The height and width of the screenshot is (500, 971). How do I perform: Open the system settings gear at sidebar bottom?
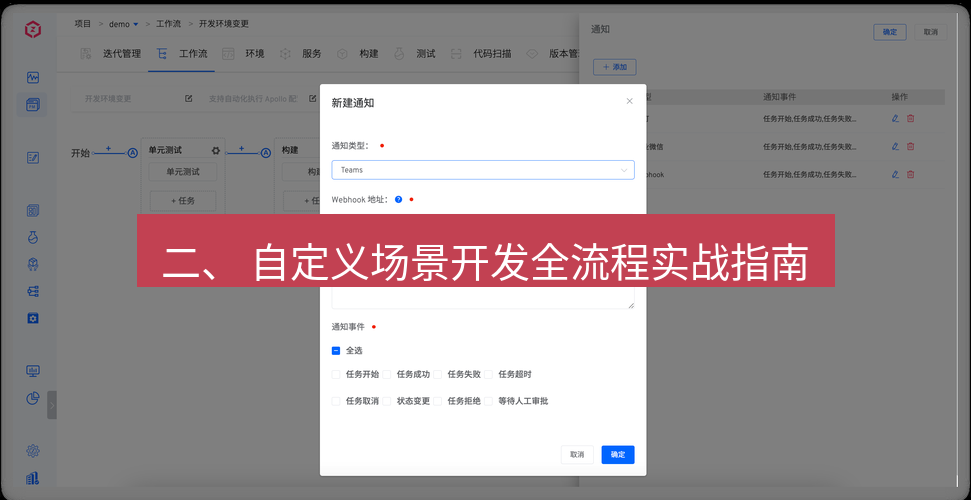[x=33, y=451]
